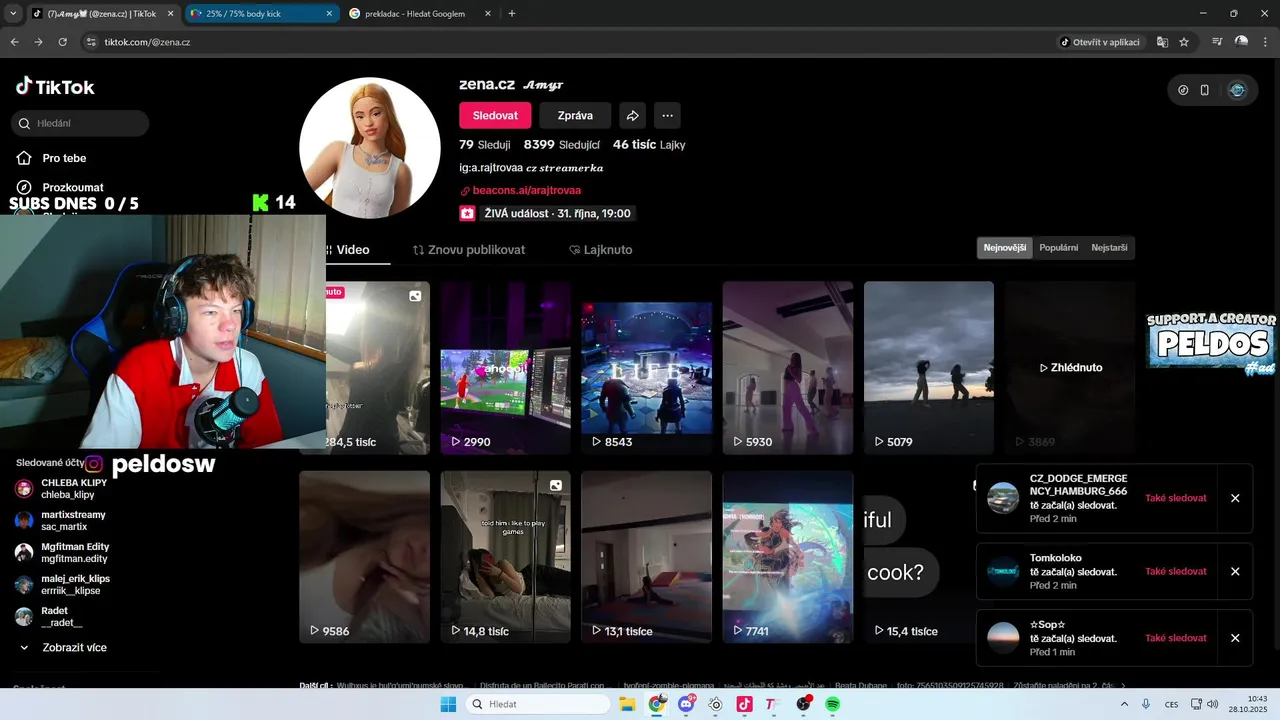Open Windows Start menu
Screen dimensions: 1280x720
click(x=448, y=704)
